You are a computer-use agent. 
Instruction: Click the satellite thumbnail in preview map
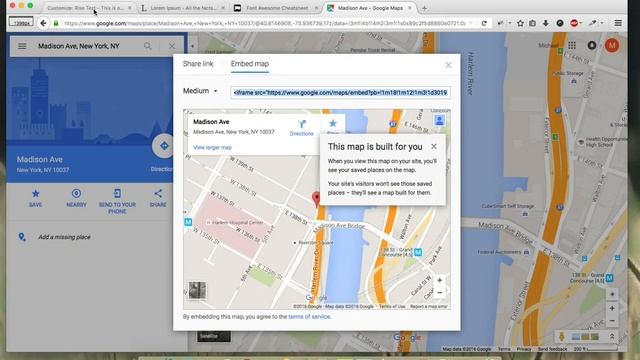pyautogui.click(x=197, y=290)
